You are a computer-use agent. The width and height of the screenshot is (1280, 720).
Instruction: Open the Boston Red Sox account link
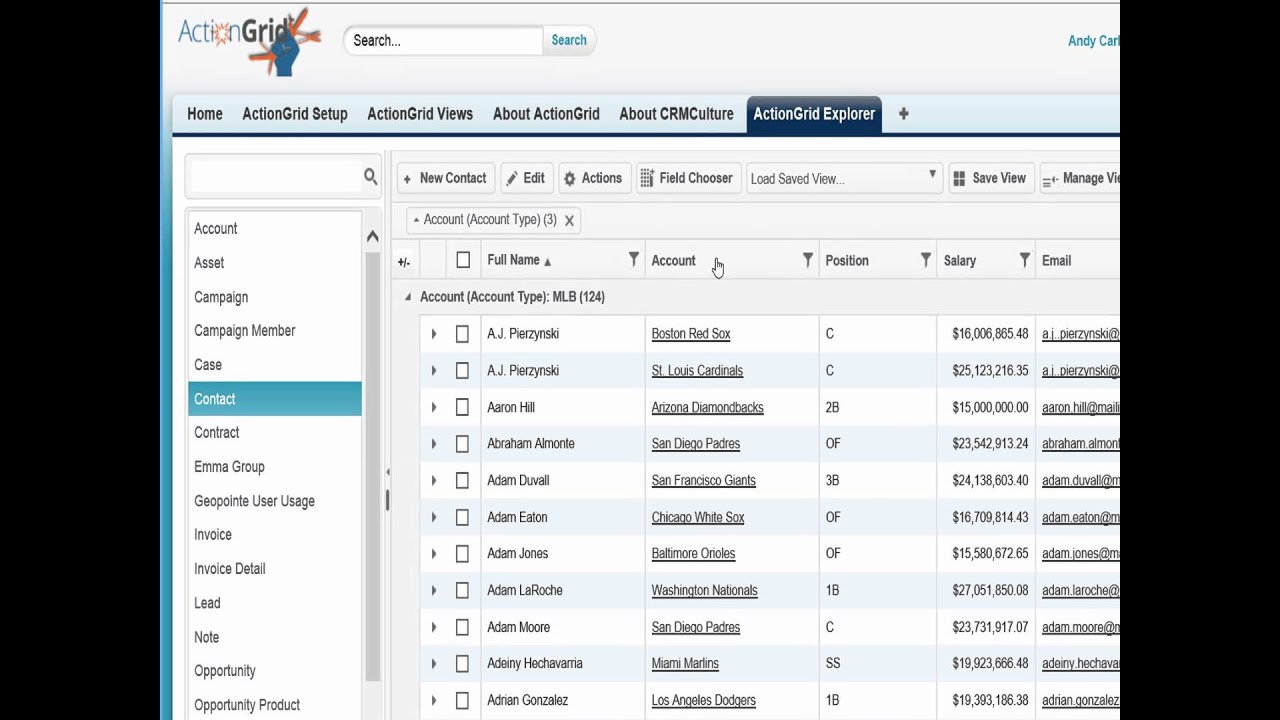pyautogui.click(x=691, y=334)
